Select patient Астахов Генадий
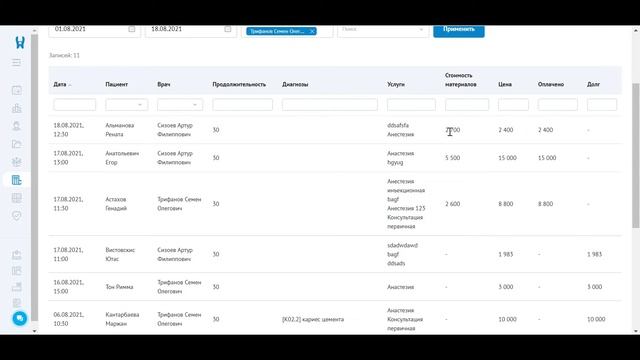 (116, 204)
